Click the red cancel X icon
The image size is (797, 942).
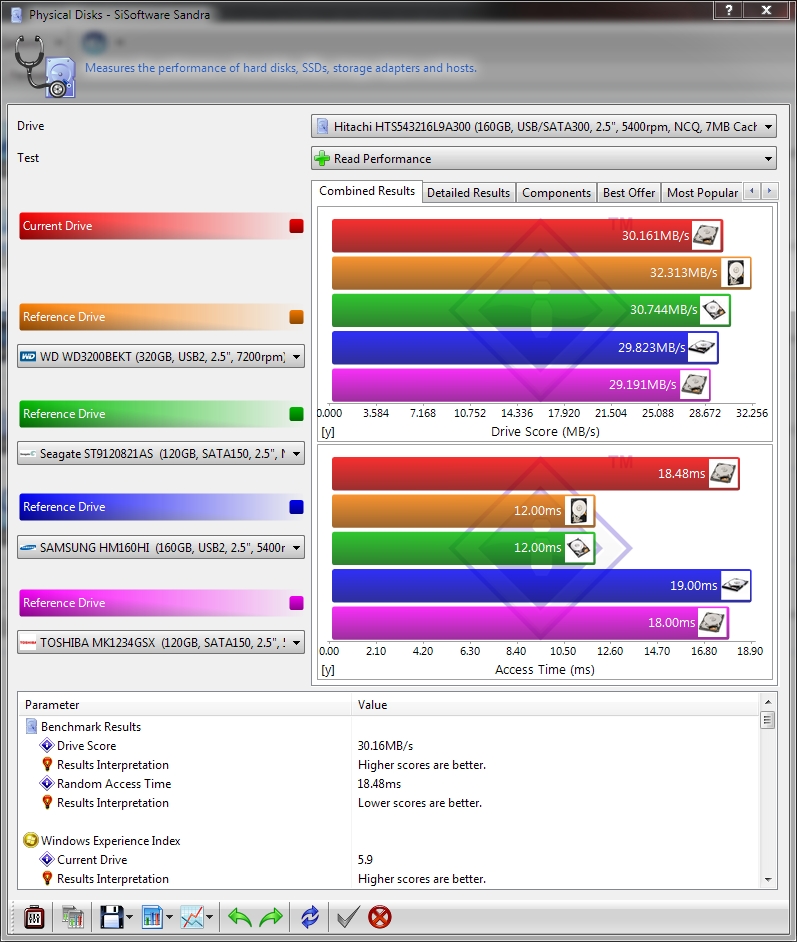tap(380, 917)
